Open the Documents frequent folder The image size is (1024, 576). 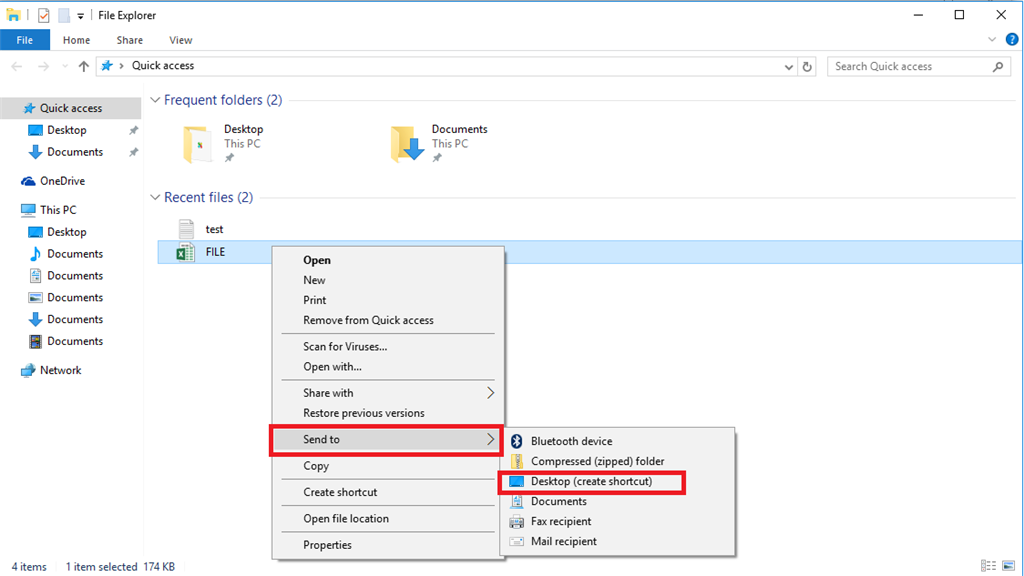(x=459, y=129)
